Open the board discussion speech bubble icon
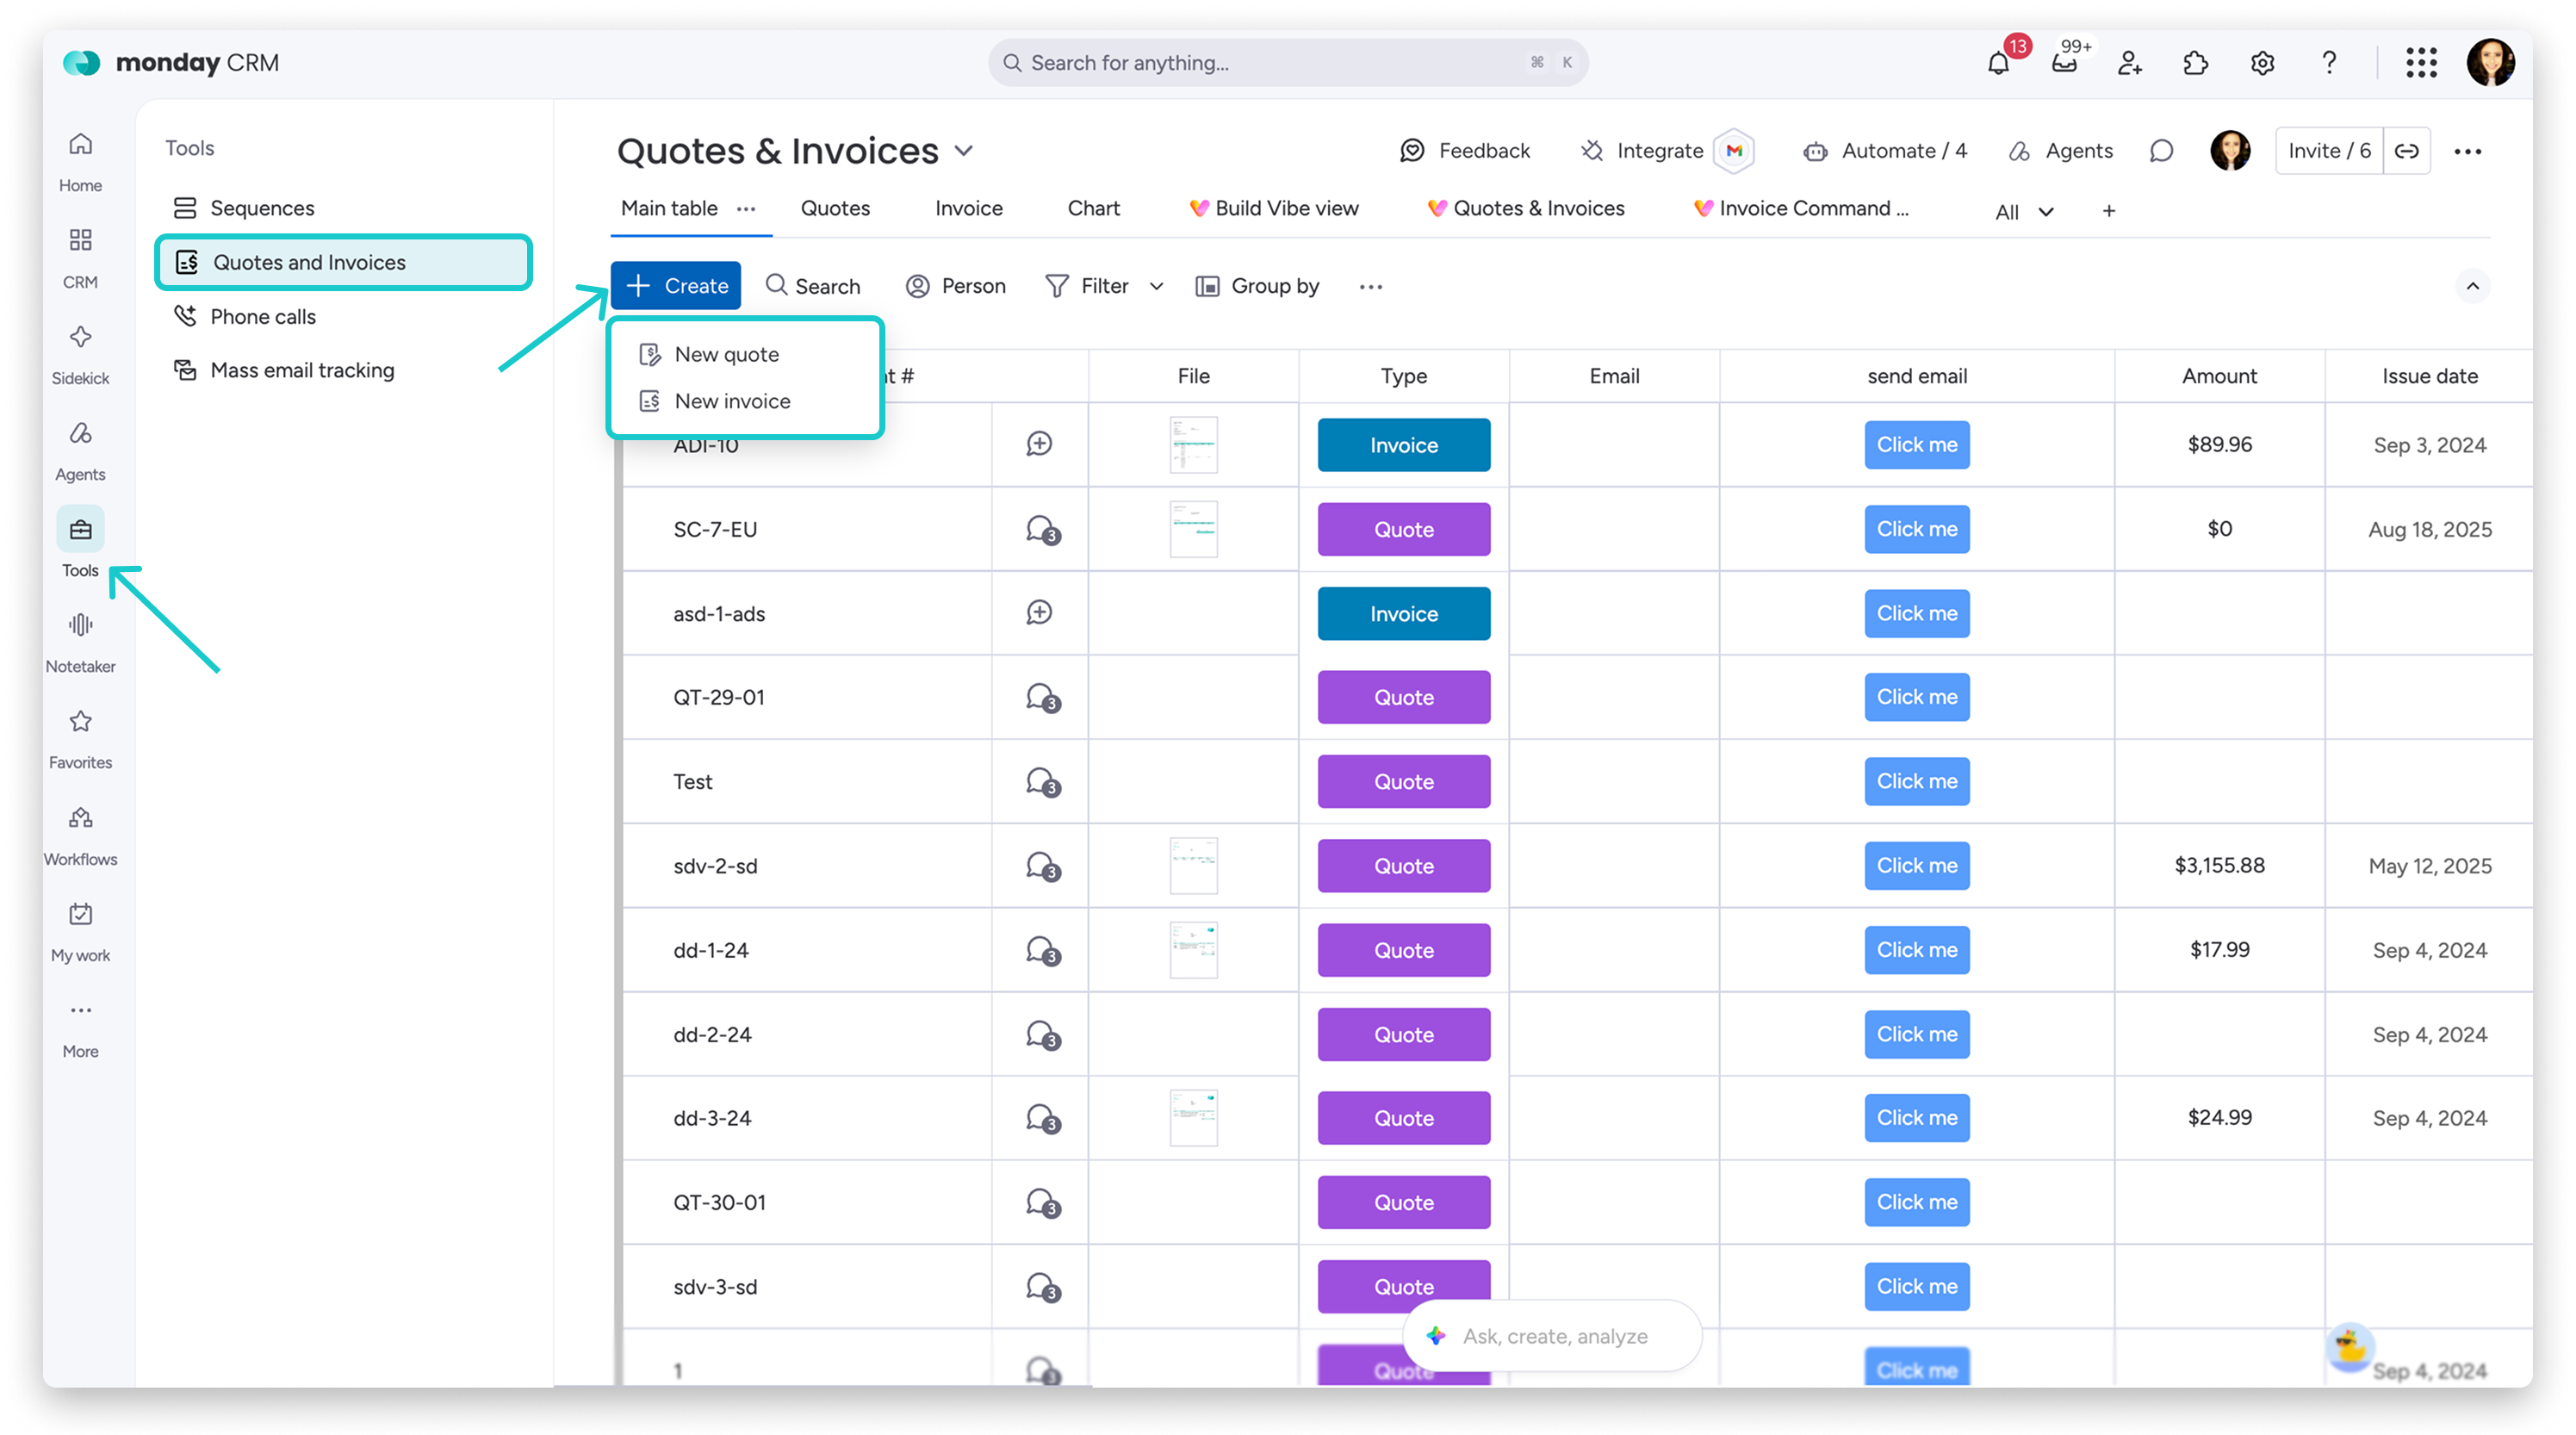This screenshot has height=1435, width=2576. [x=2161, y=151]
